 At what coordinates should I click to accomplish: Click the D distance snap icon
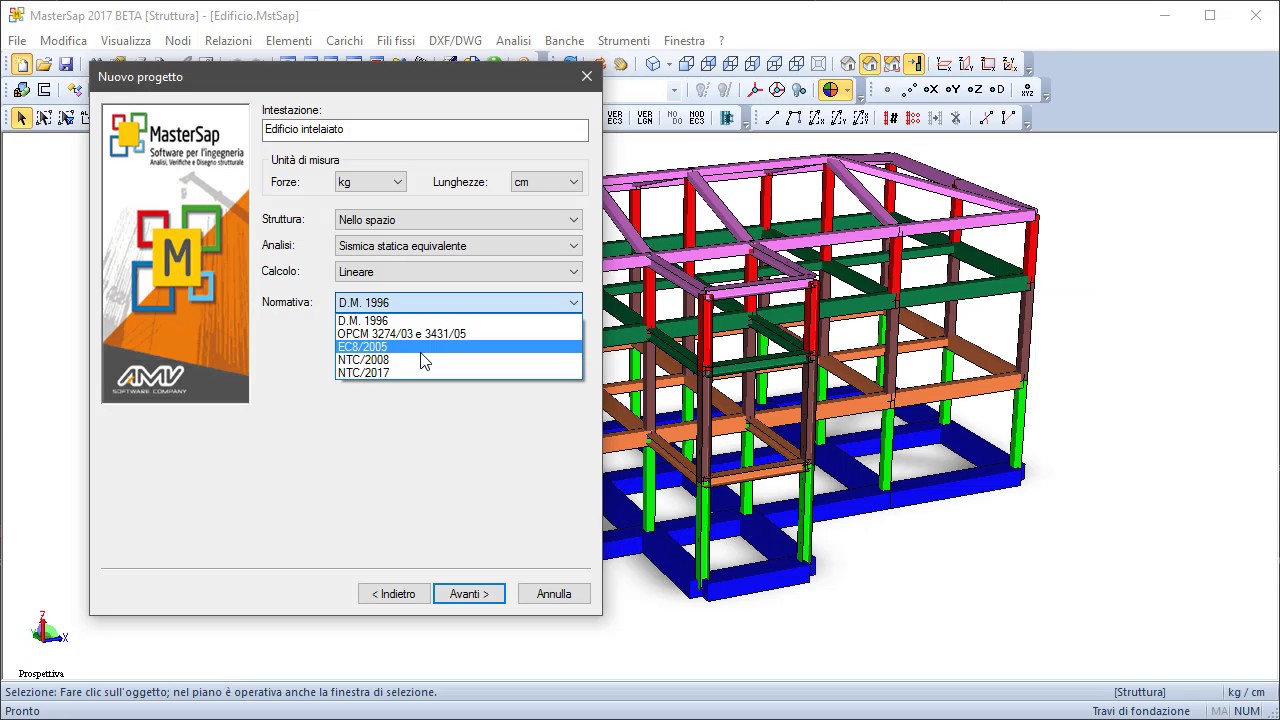click(x=997, y=90)
